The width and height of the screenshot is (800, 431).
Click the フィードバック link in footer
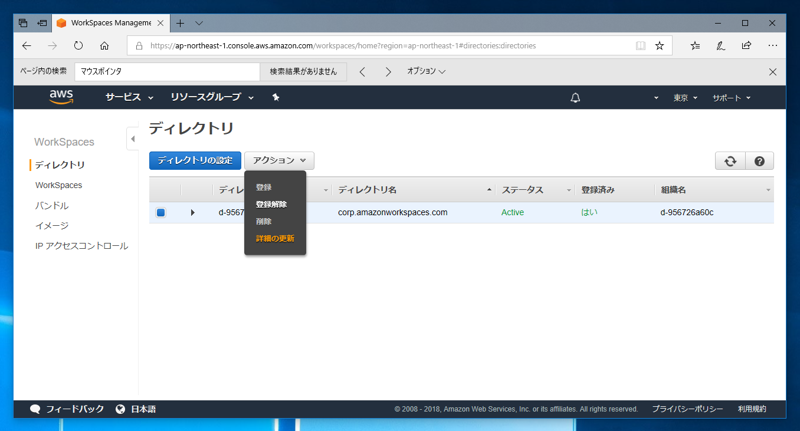tap(75, 409)
